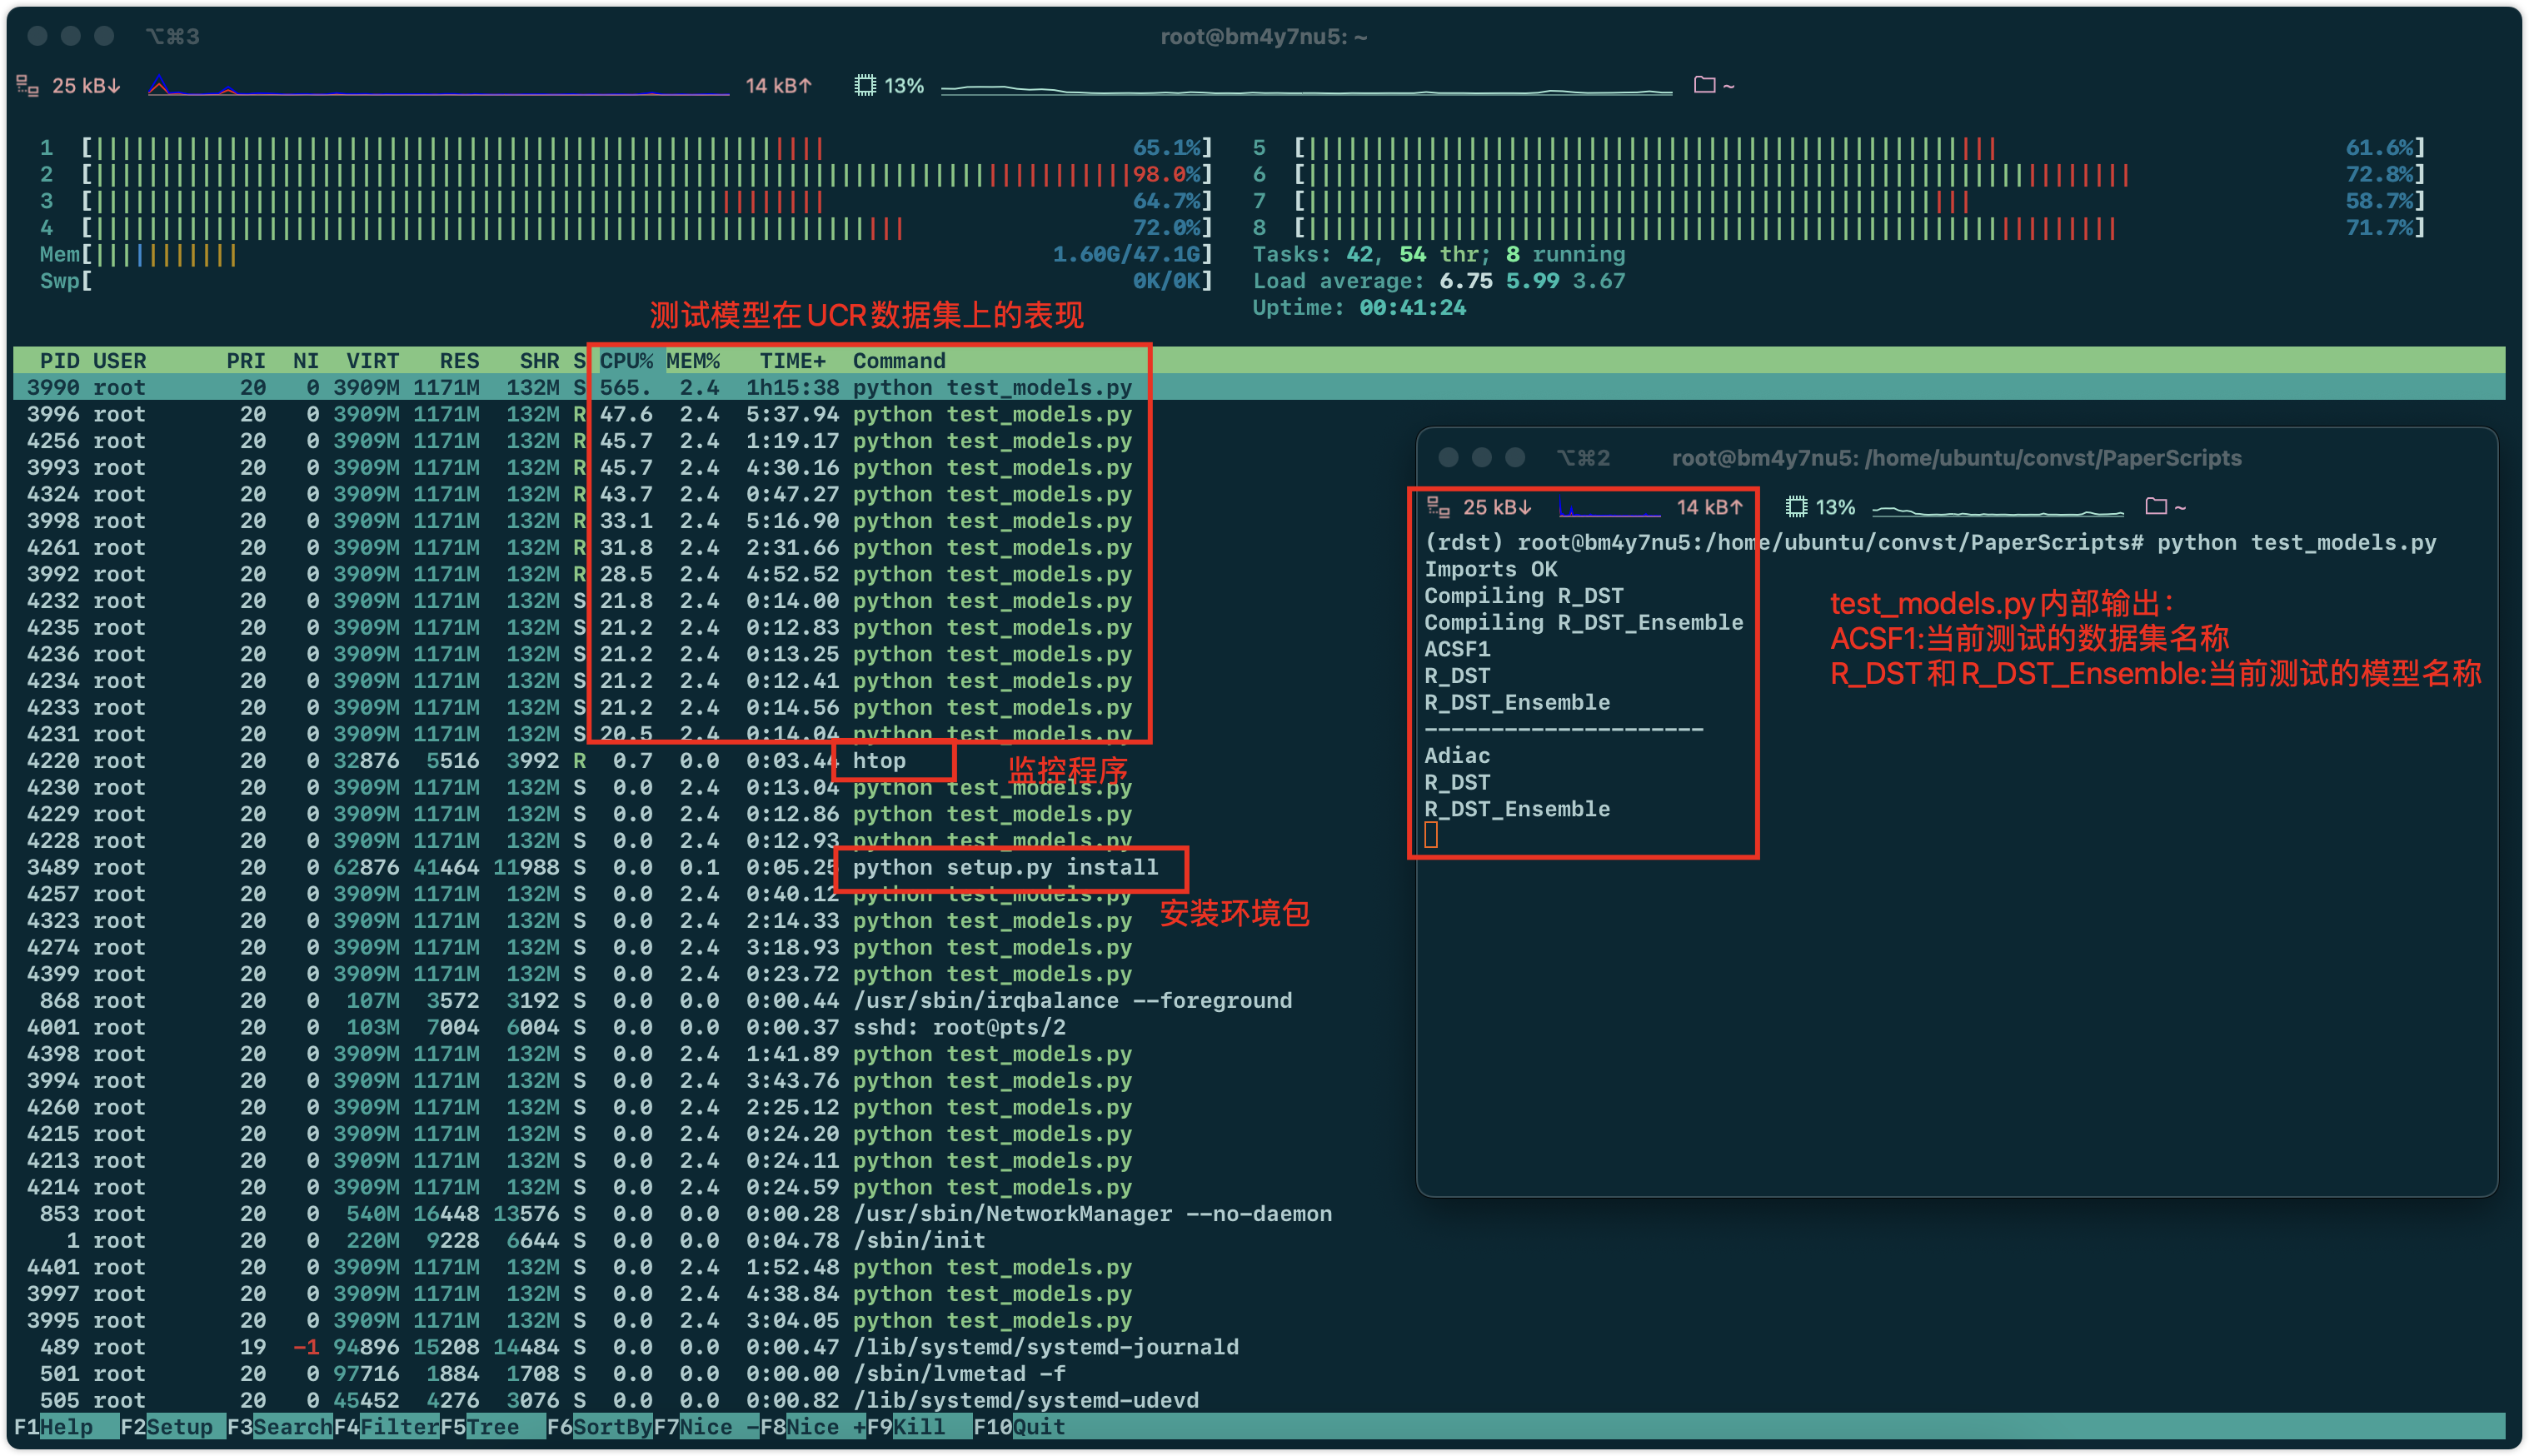Screen dimensions: 2529x1456
Task: Click the Tasks: 42, 54 thr line
Action: coord(1439,255)
